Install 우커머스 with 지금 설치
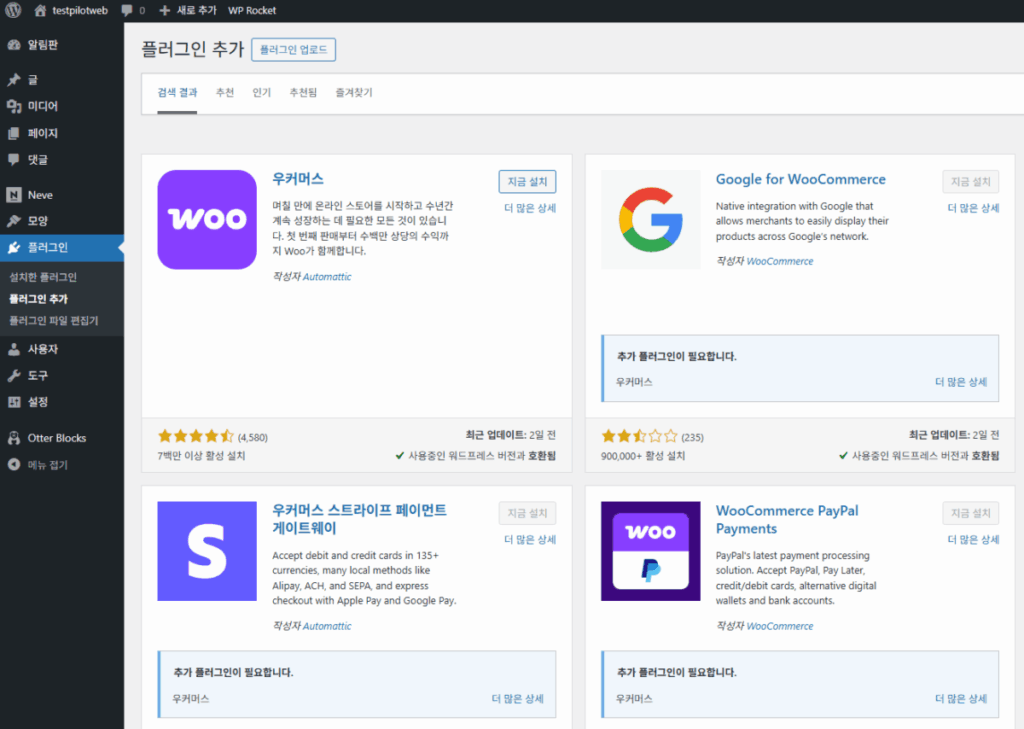Viewport: 1024px width, 729px height. point(527,181)
